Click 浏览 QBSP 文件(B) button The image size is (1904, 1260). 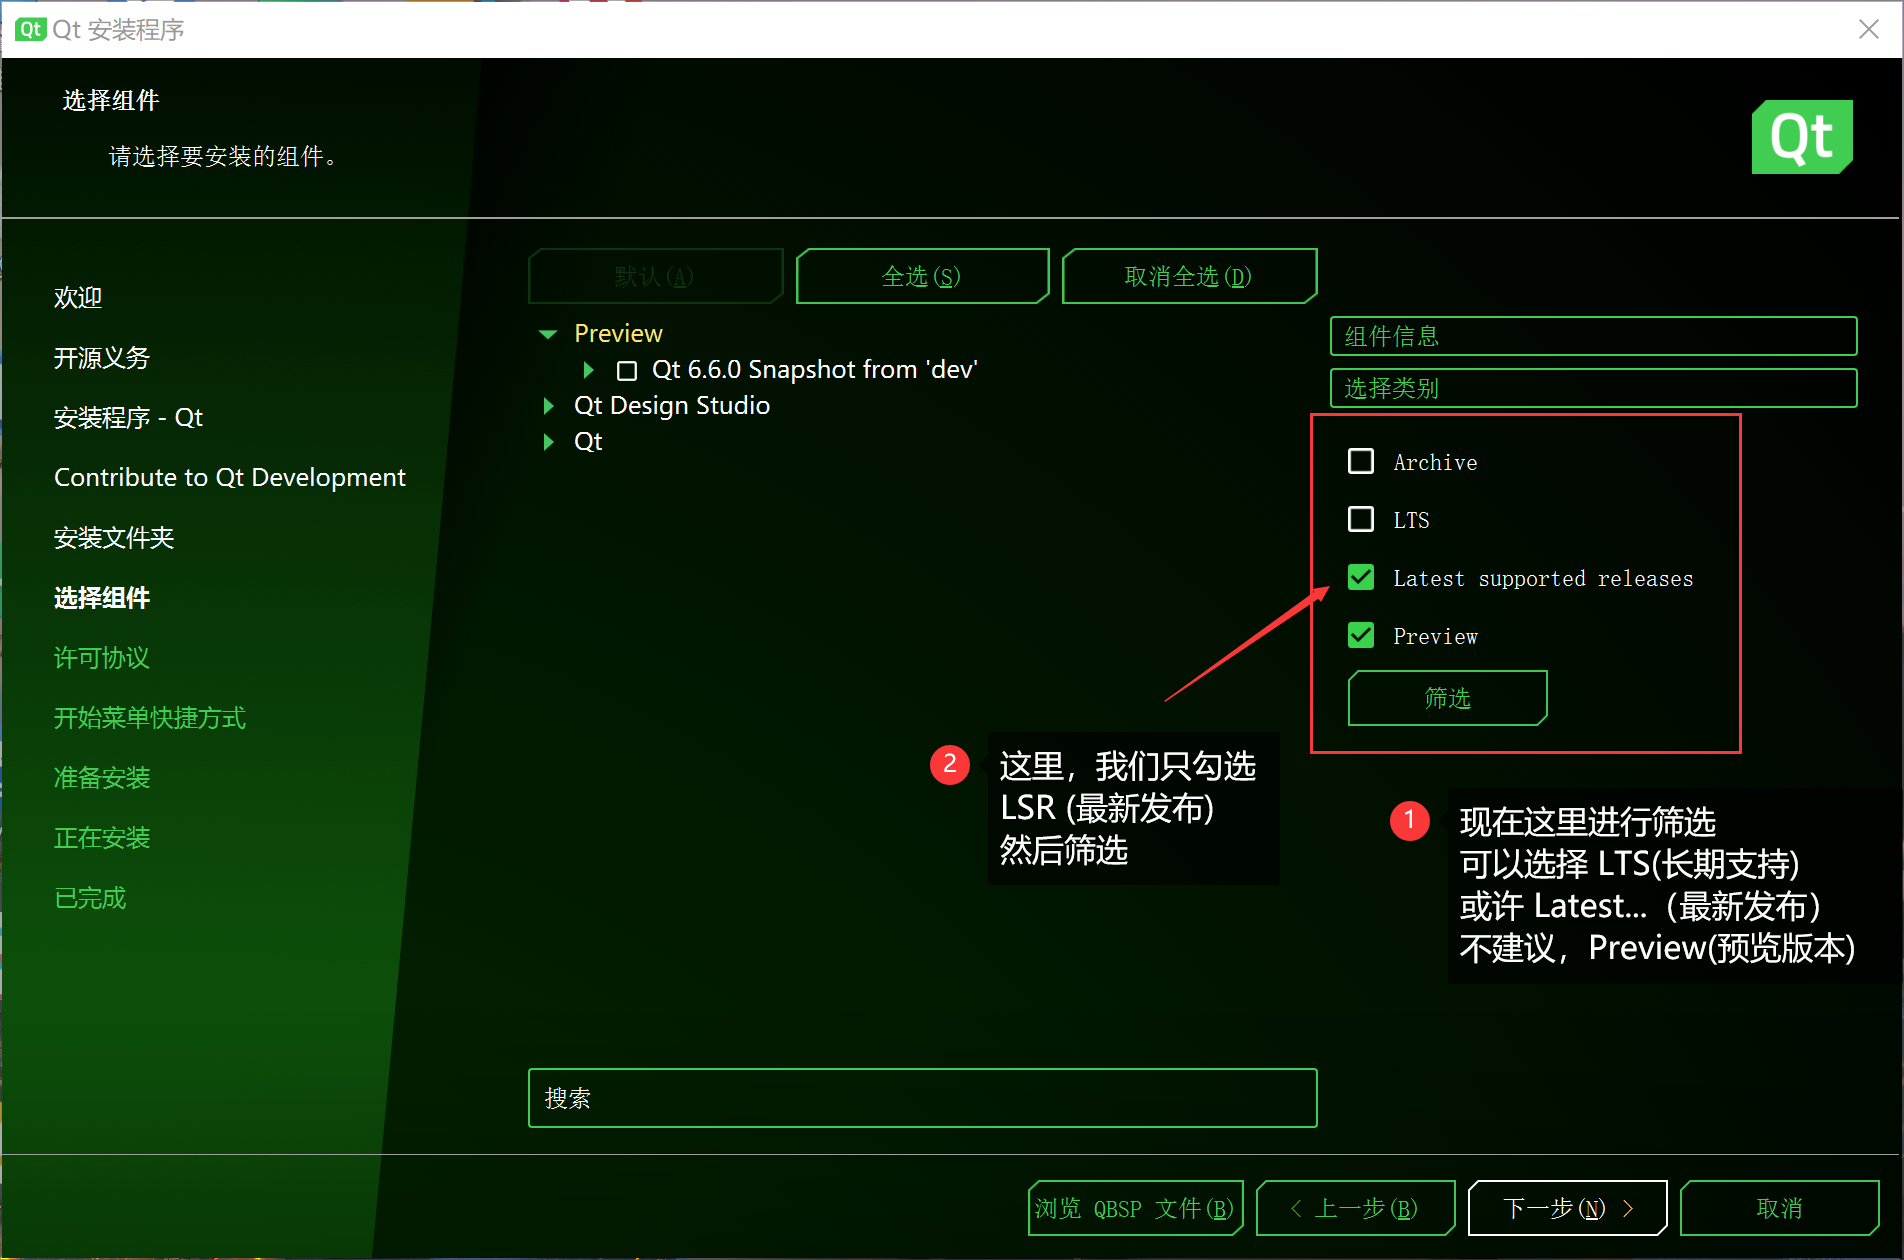click(x=1135, y=1208)
